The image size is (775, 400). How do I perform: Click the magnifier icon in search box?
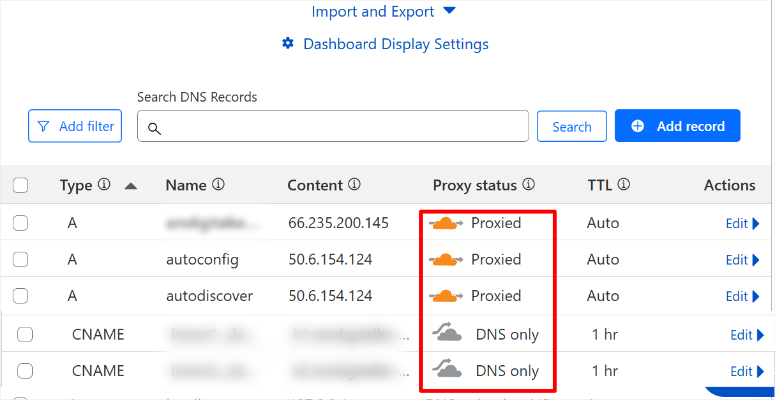pos(155,129)
